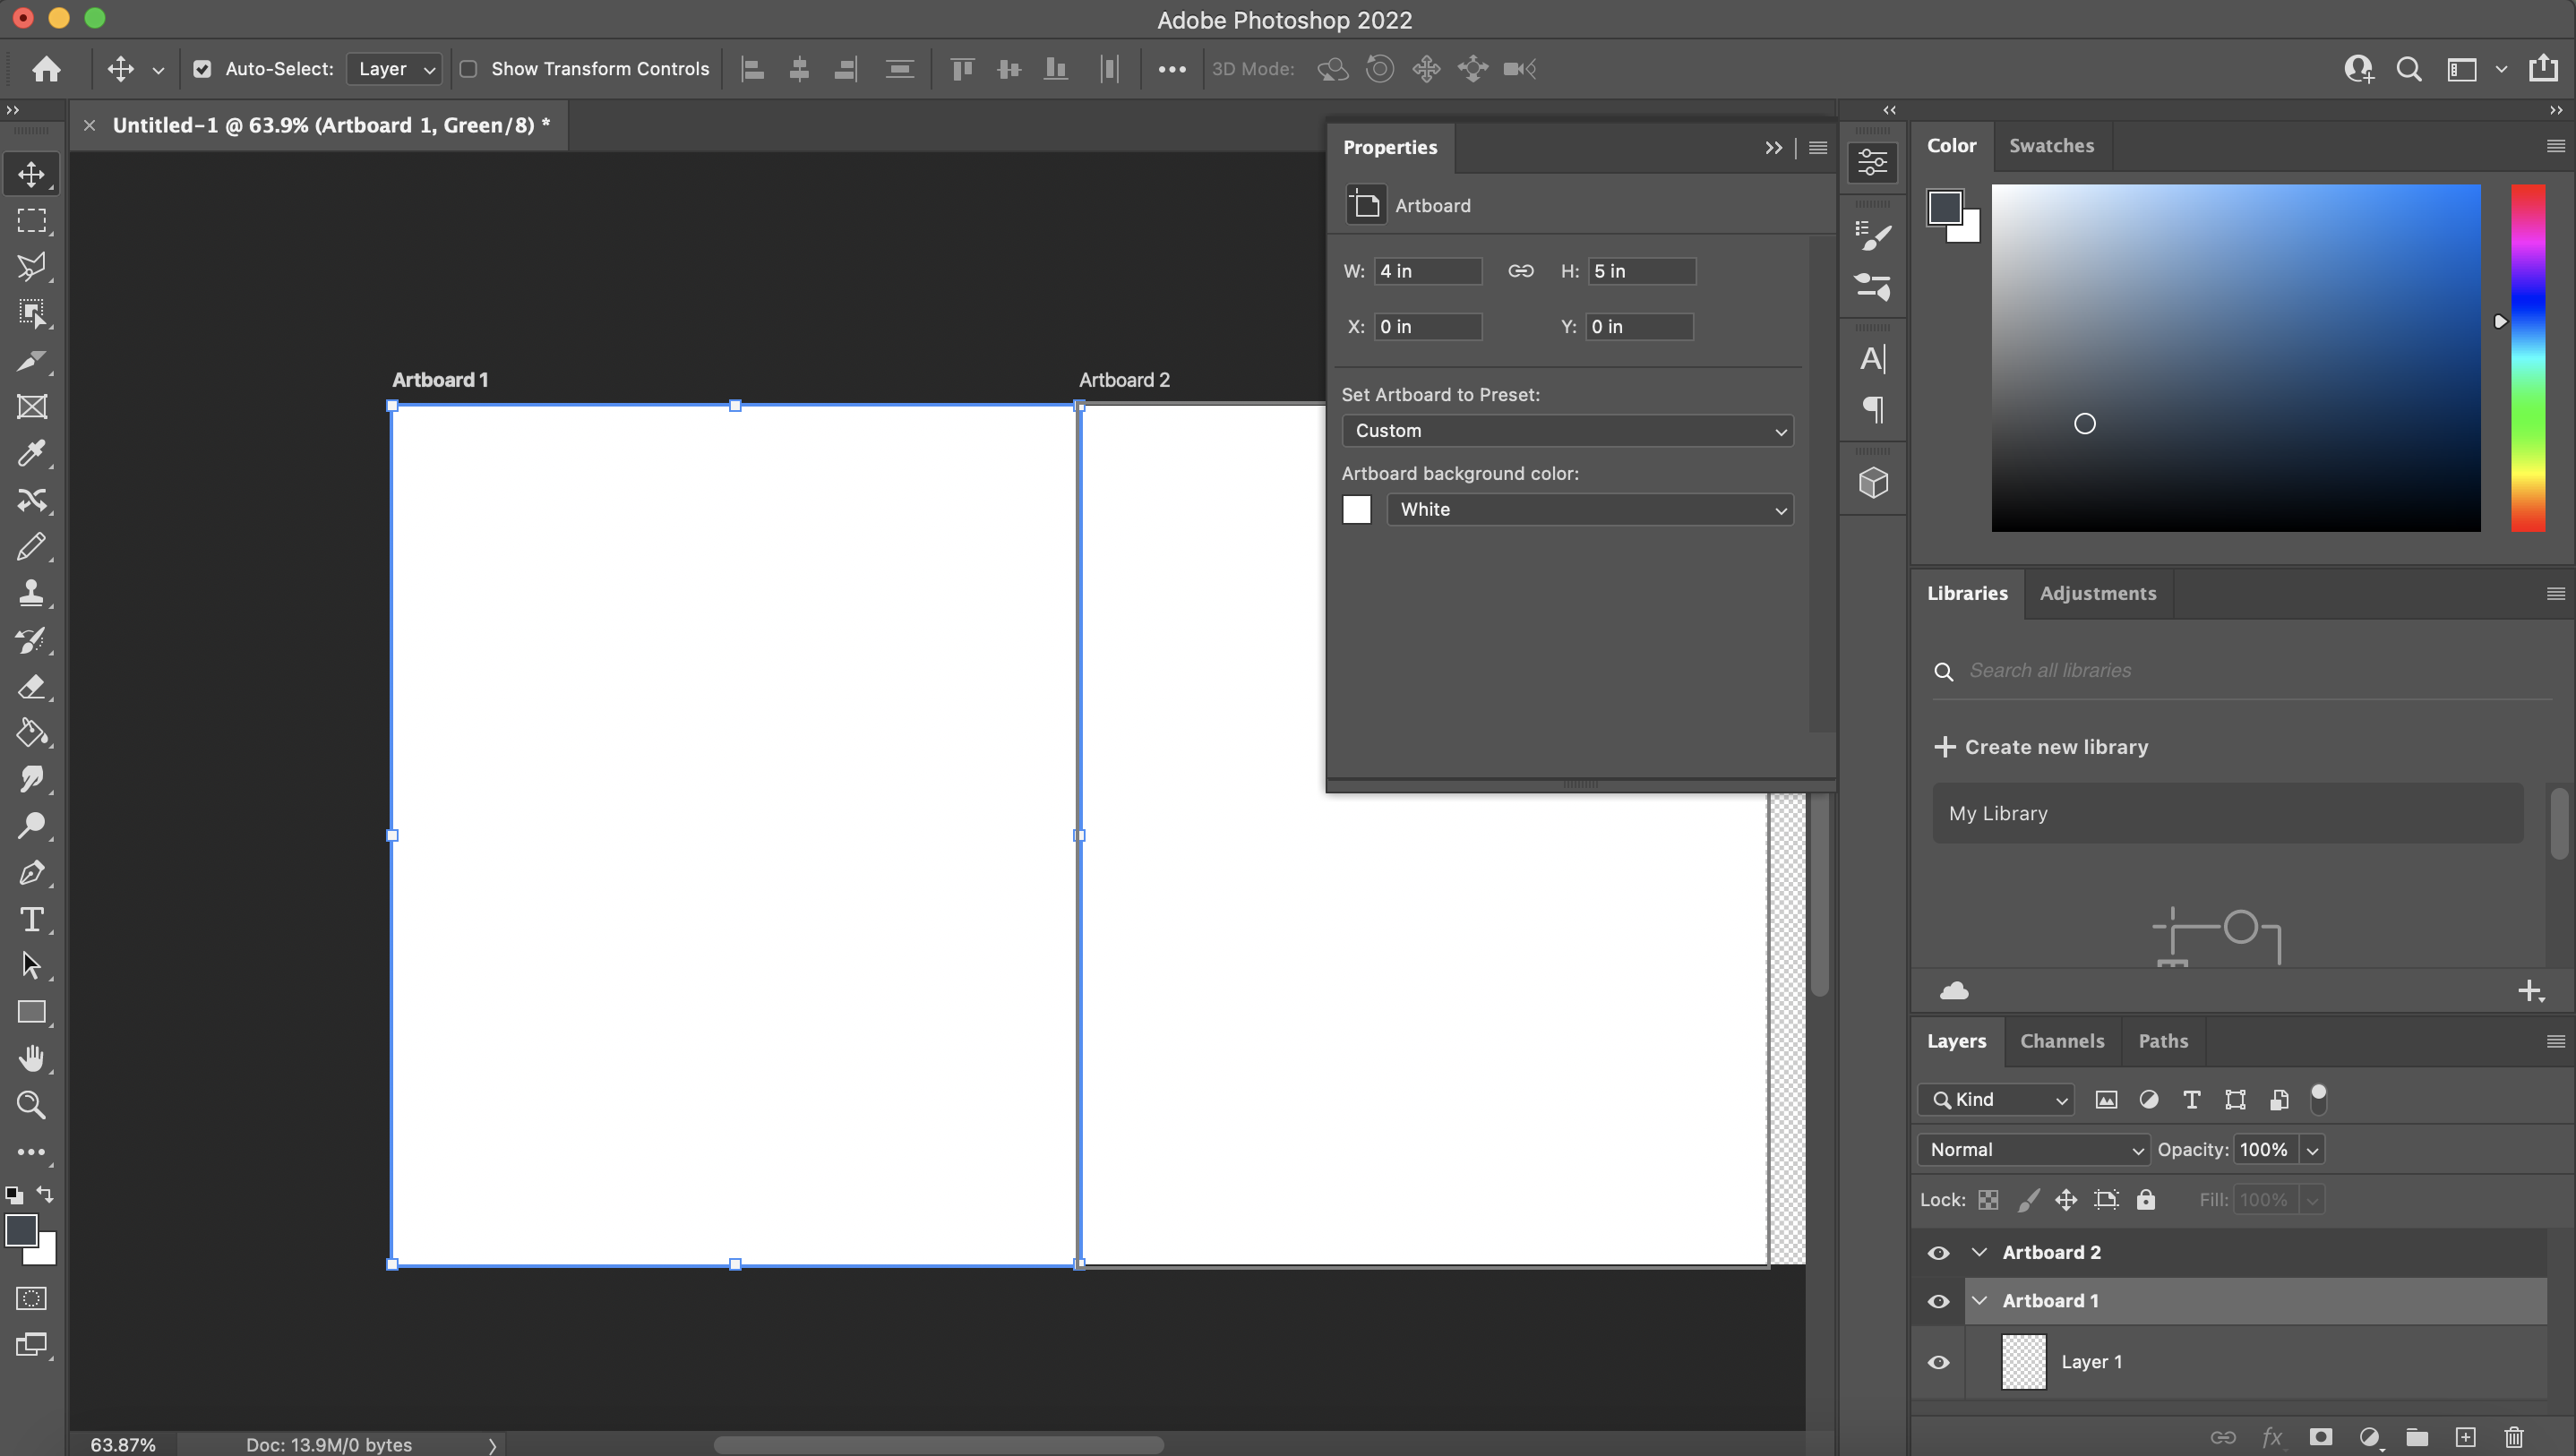Screen dimensions: 2576x1456
Task: Switch to the Channels tab
Action: click(x=2062, y=1041)
